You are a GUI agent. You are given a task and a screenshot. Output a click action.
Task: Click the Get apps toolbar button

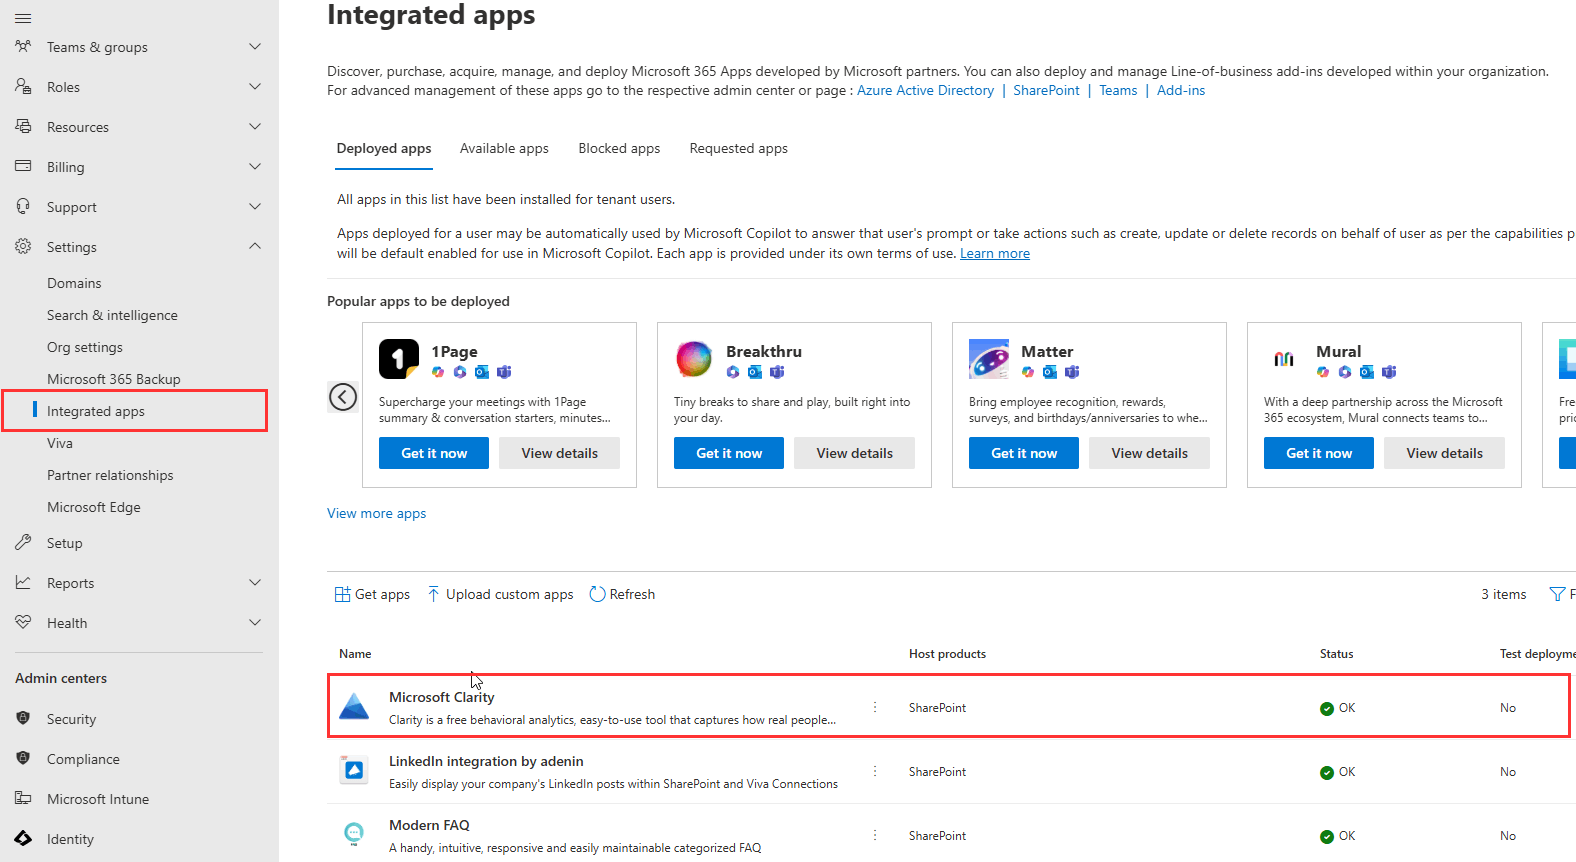click(372, 594)
